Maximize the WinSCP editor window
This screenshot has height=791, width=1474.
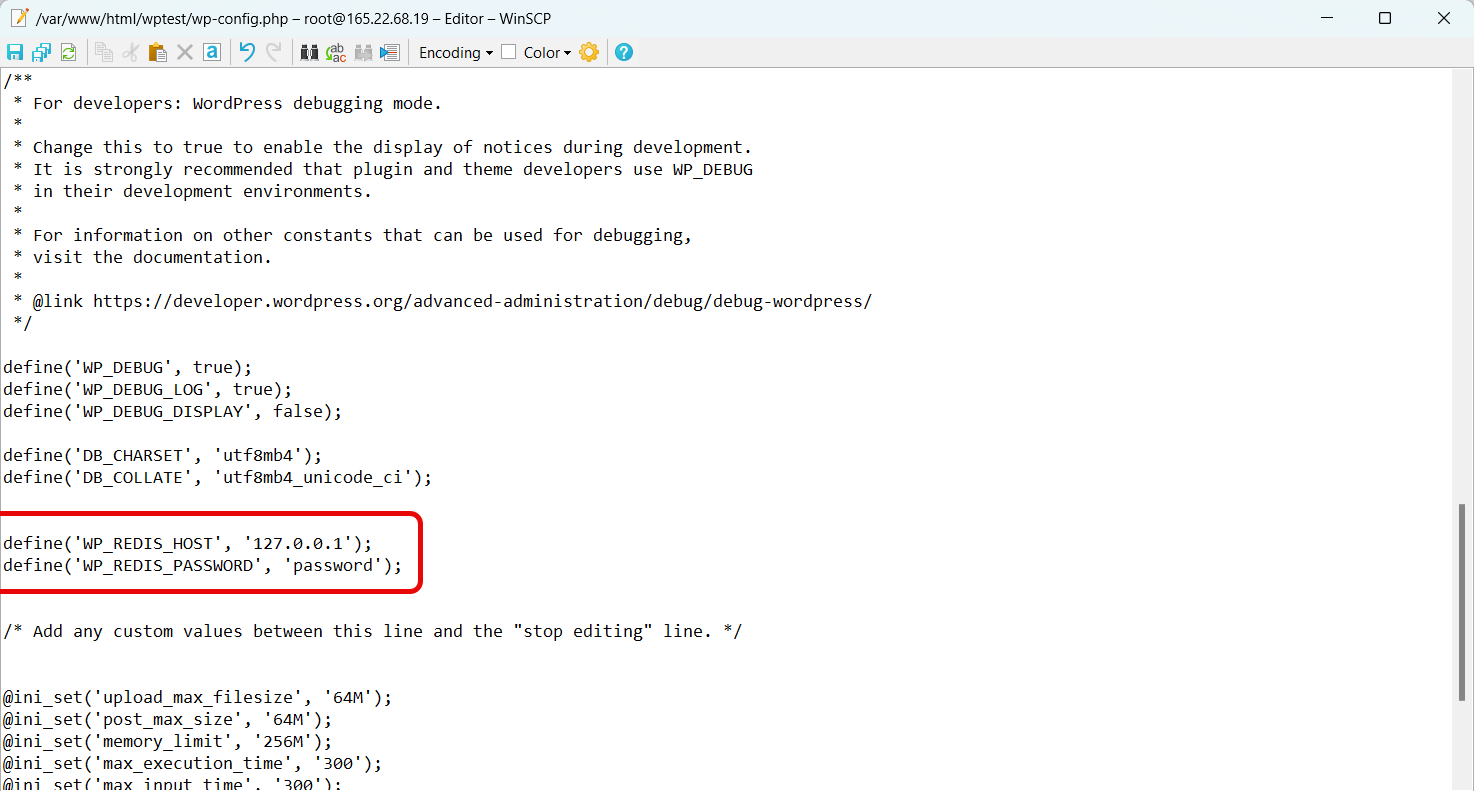(1385, 18)
